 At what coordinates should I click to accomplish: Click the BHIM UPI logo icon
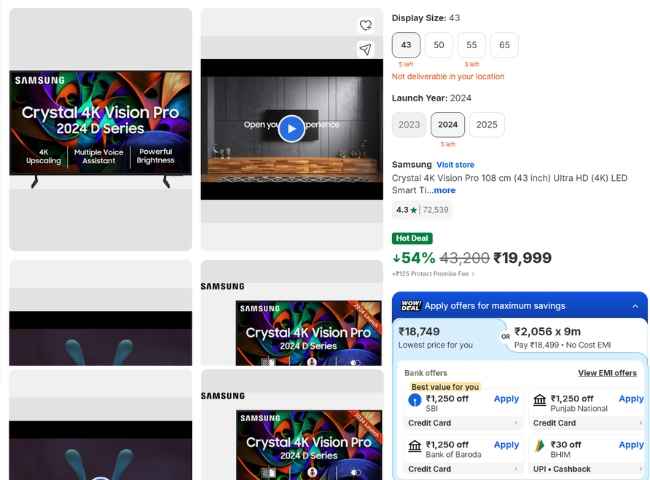[540, 446]
